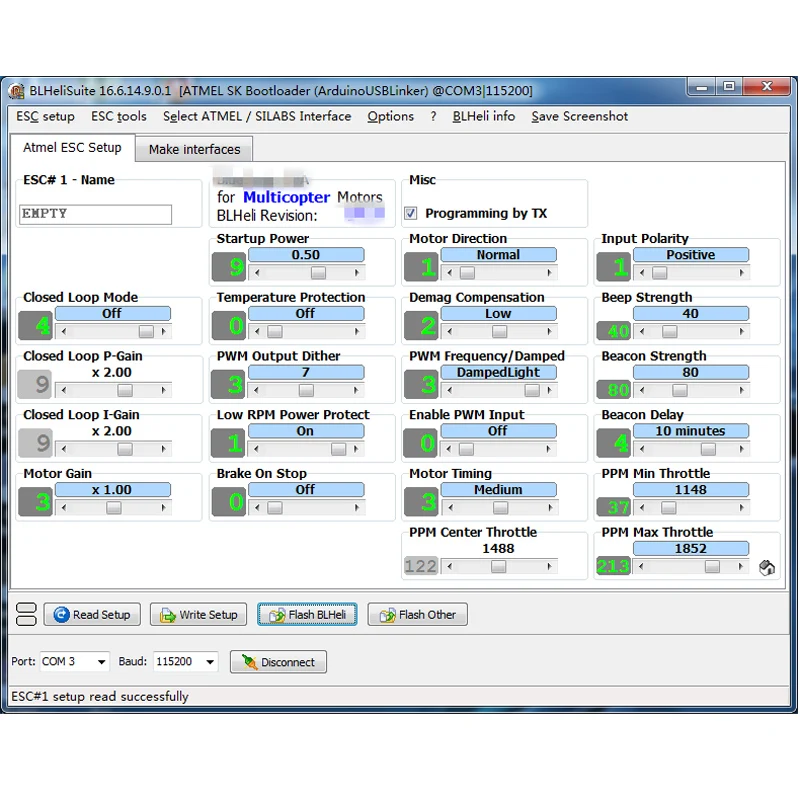Click the PPM Center Throttle value box showing 122
The image size is (800, 800).
[x=421, y=566]
